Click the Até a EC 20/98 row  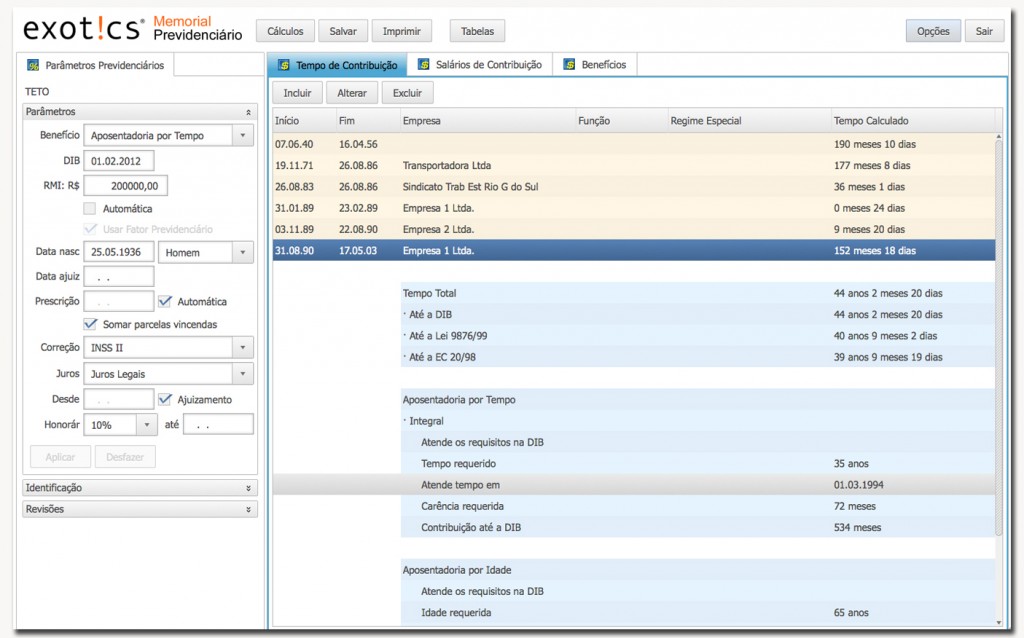point(698,357)
